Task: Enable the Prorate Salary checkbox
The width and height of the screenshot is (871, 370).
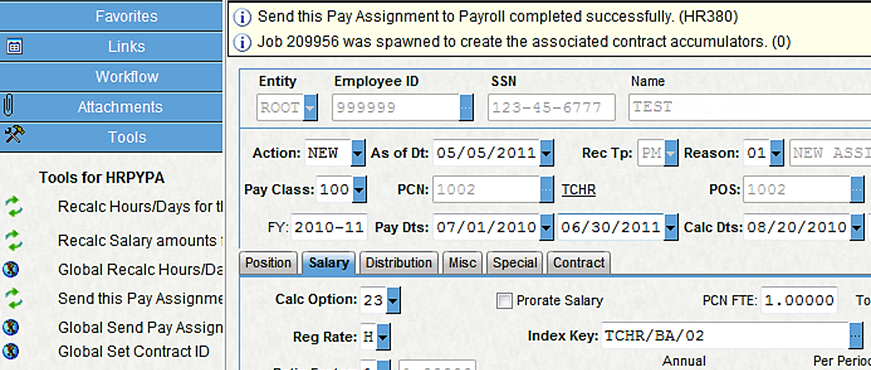Action: (x=504, y=301)
